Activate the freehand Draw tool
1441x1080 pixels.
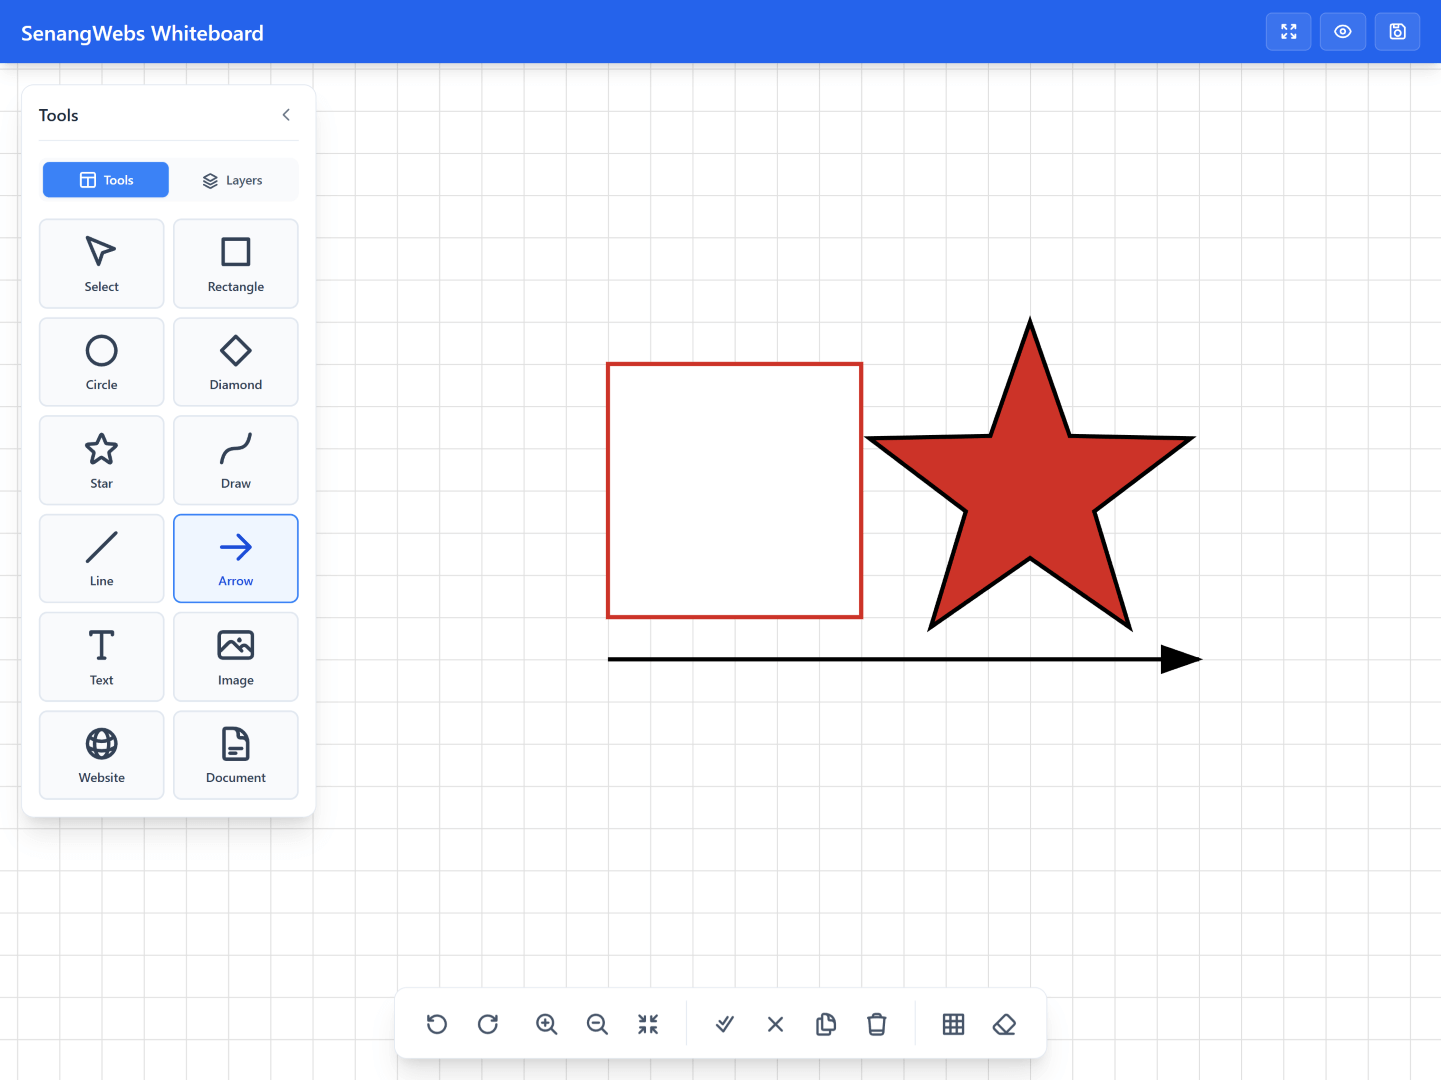(x=236, y=460)
